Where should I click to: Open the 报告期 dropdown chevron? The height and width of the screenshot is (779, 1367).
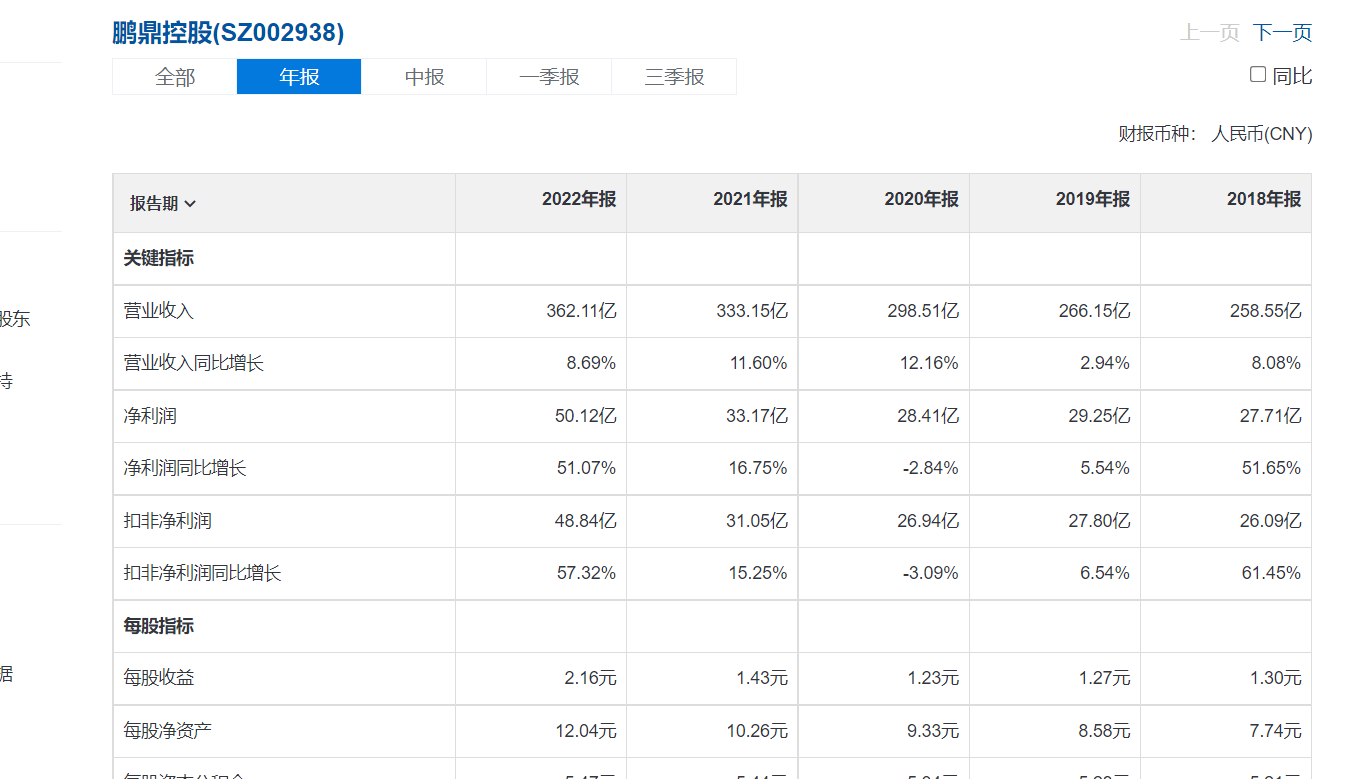pos(190,204)
